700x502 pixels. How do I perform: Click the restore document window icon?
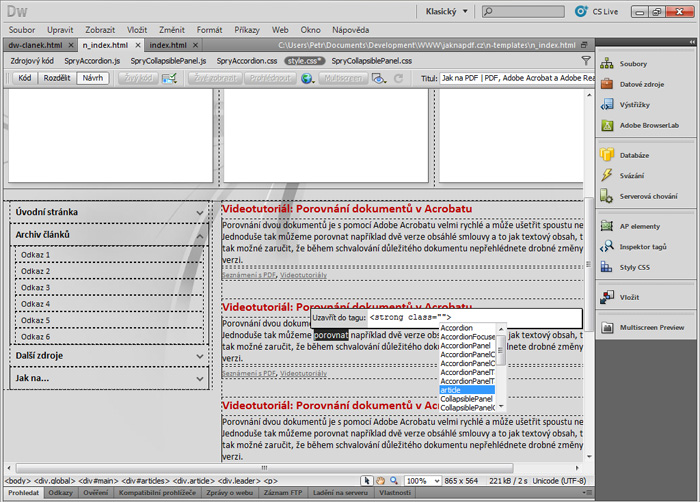click(584, 45)
